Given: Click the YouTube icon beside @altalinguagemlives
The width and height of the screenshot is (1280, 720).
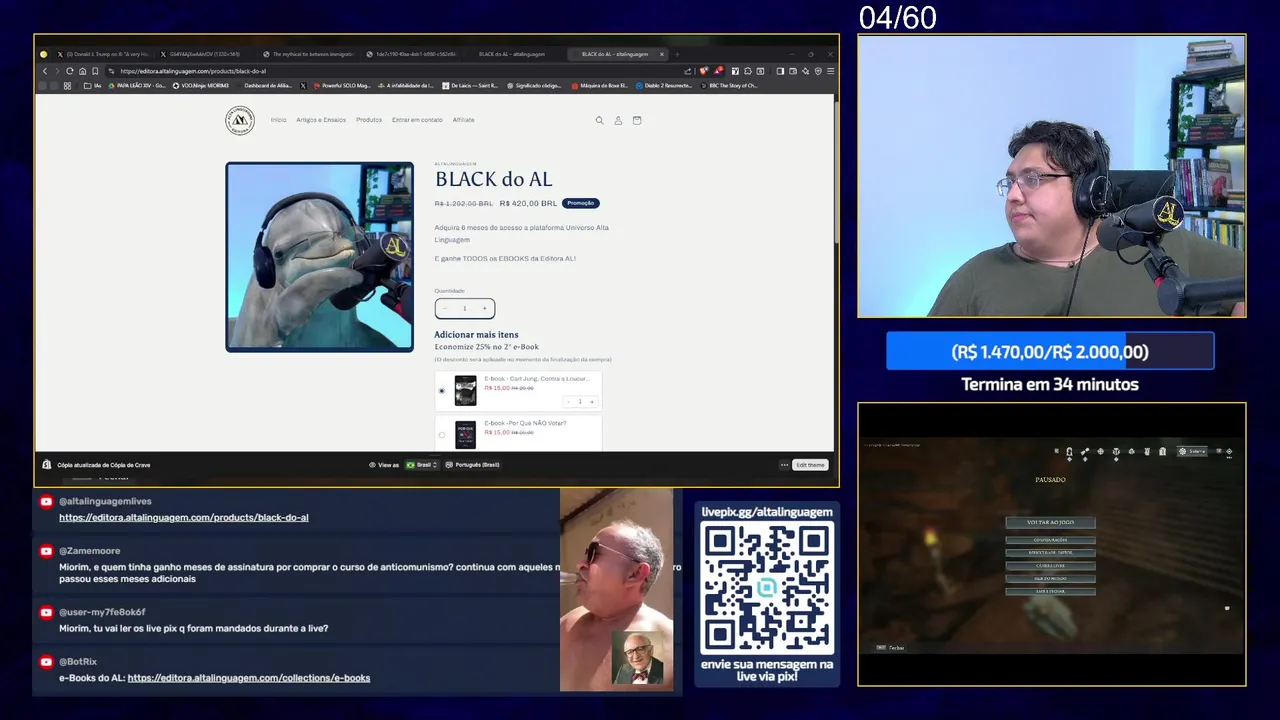Looking at the screenshot, I should [x=46, y=501].
